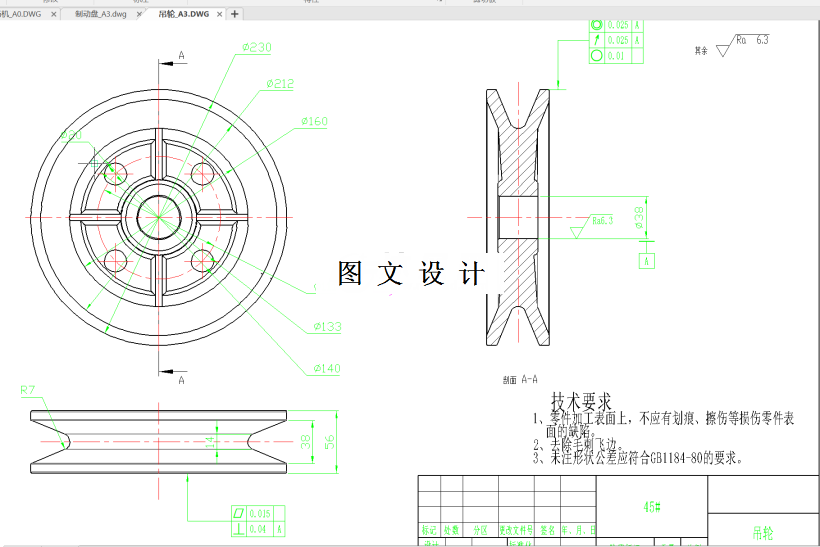Select the technical requirement line mentioning GB1184-80
The image size is (820, 547).
coord(637,458)
